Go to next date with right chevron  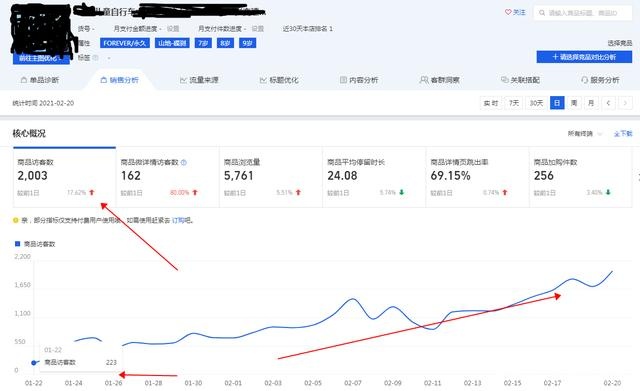(625, 103)
